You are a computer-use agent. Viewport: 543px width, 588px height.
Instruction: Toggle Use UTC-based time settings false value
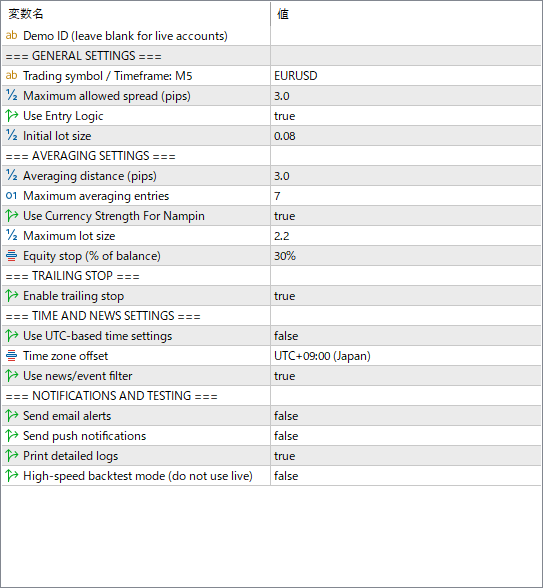coord(405,336)
